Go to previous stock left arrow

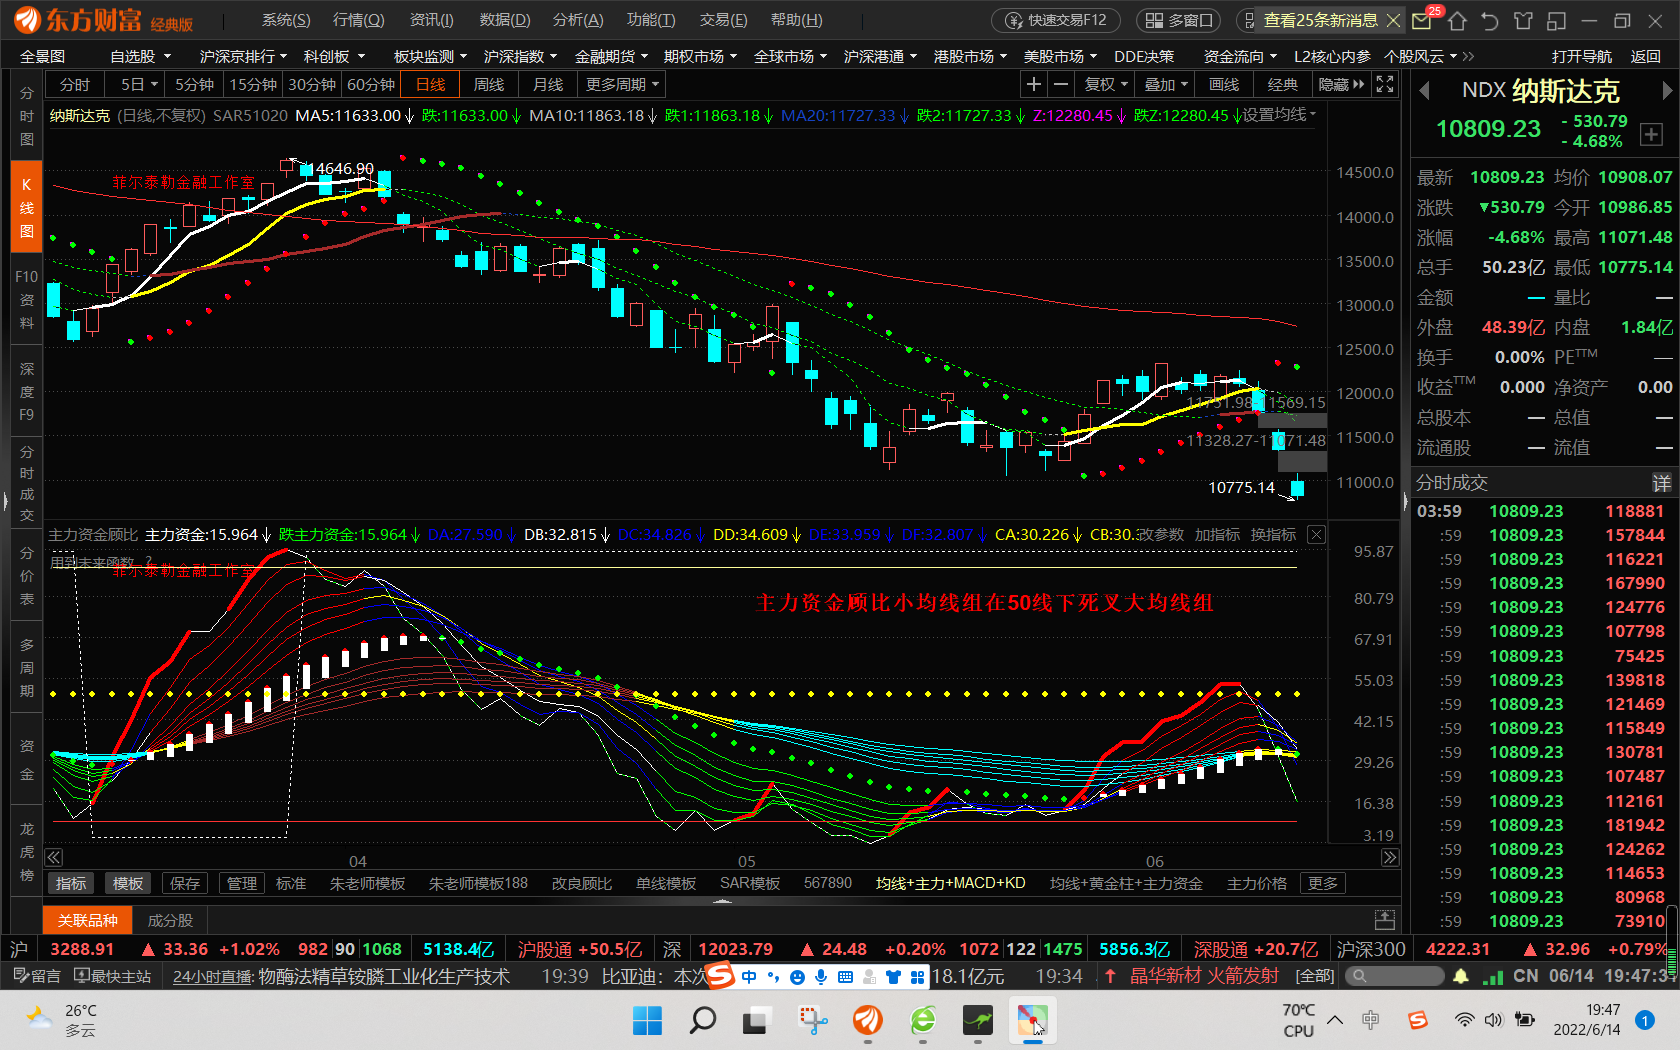click(x=1424, y=91)
